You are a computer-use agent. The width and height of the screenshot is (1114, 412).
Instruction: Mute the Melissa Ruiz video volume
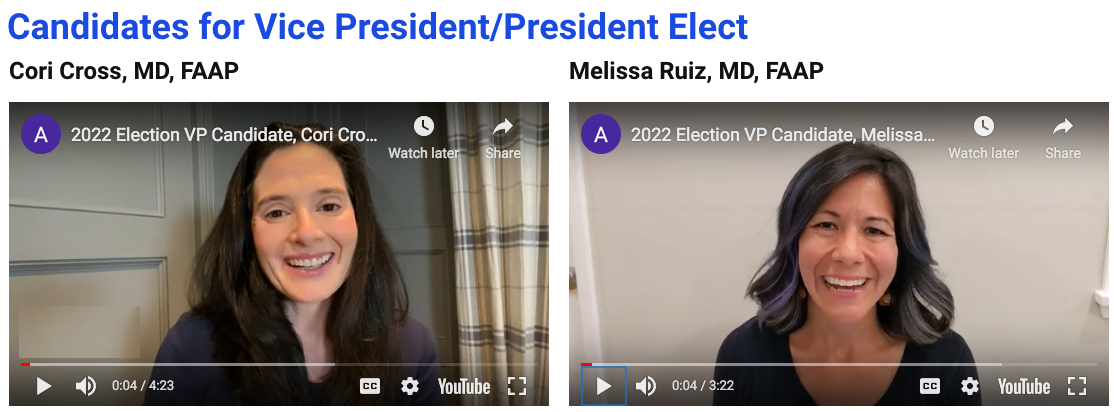tap(645, 386)
